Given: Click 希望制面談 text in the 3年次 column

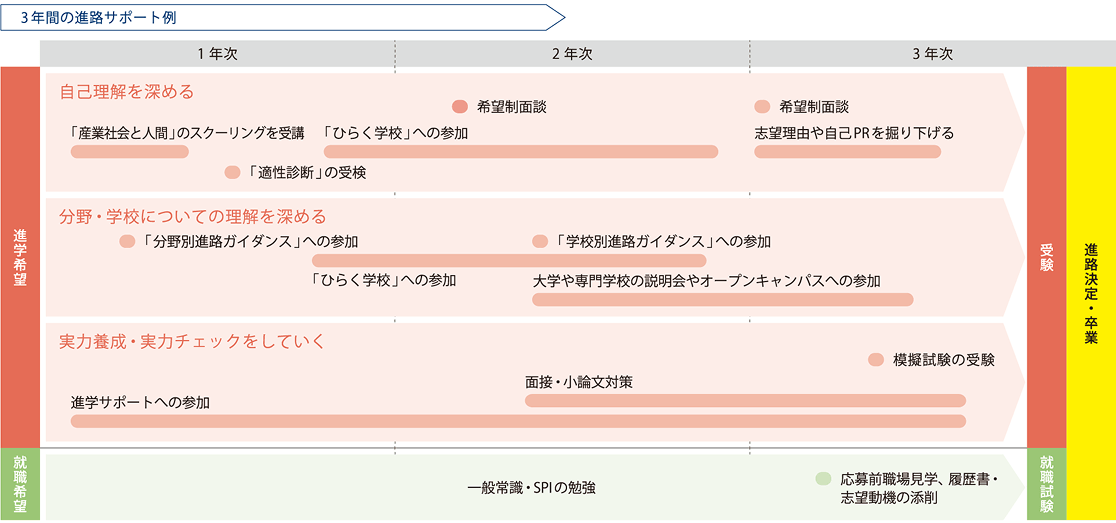Looking at the screenshot, I should point(814,107).
